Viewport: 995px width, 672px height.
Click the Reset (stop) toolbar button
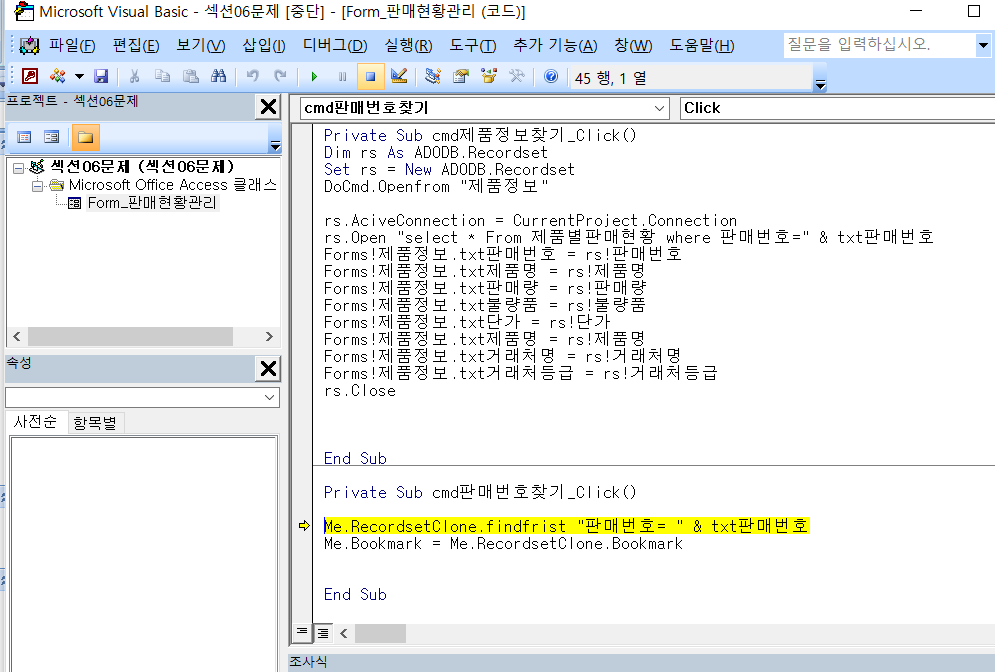click(x=370, y=76)
